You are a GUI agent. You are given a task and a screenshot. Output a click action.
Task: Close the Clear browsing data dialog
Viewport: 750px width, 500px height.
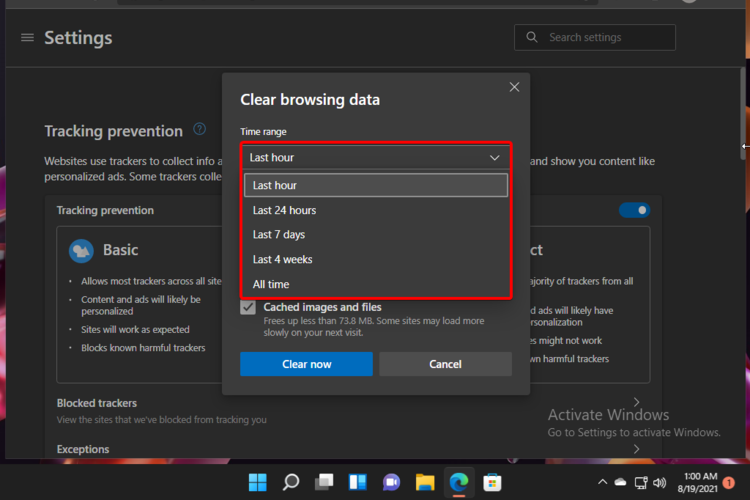point(514,87)
